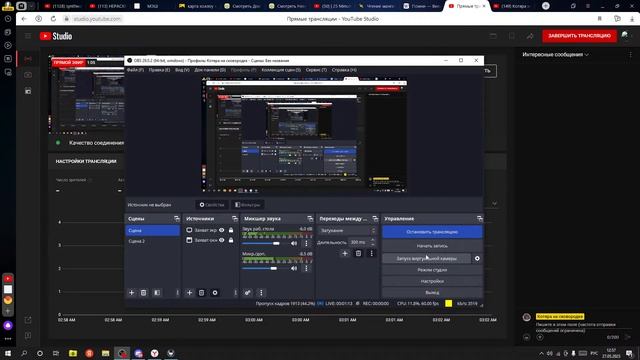Open source properties gear in Sources panel
This screenshot has height=360, width=640.
click(215, 293)
